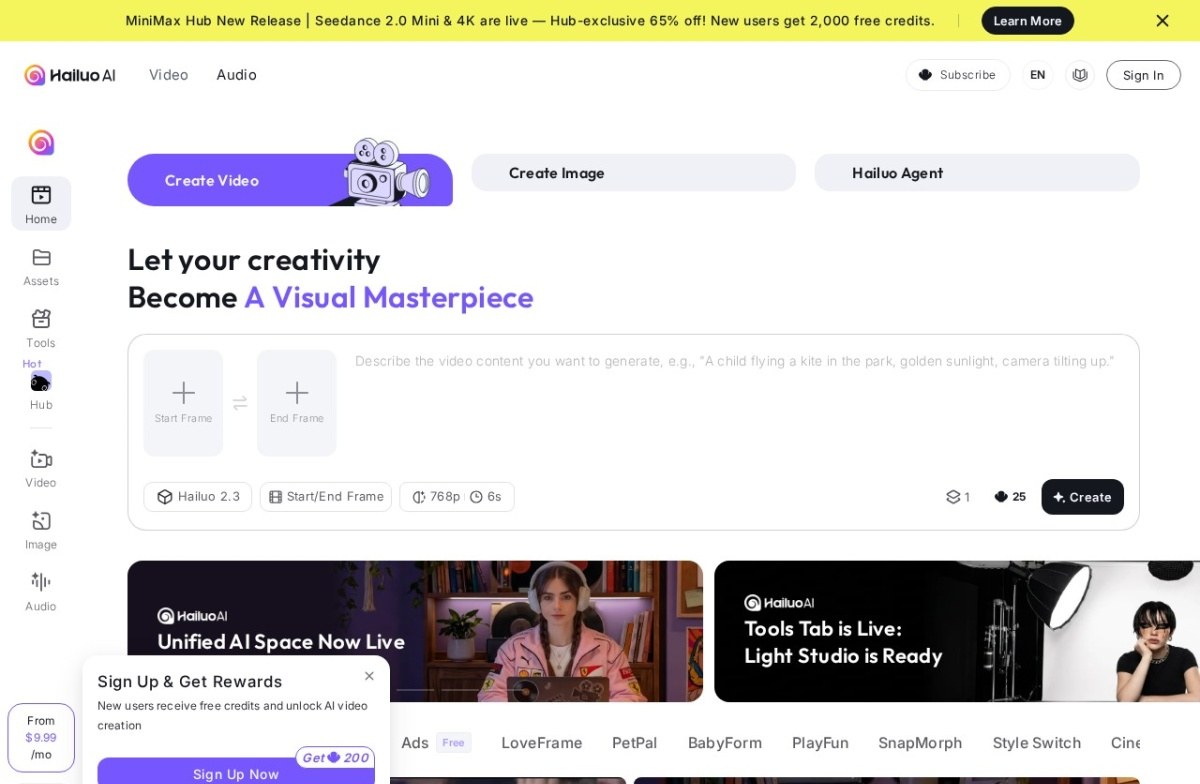This screenshot has height=784, width=1200.
Task: Select the Style Switch template category
Action: click(1037, 743)
